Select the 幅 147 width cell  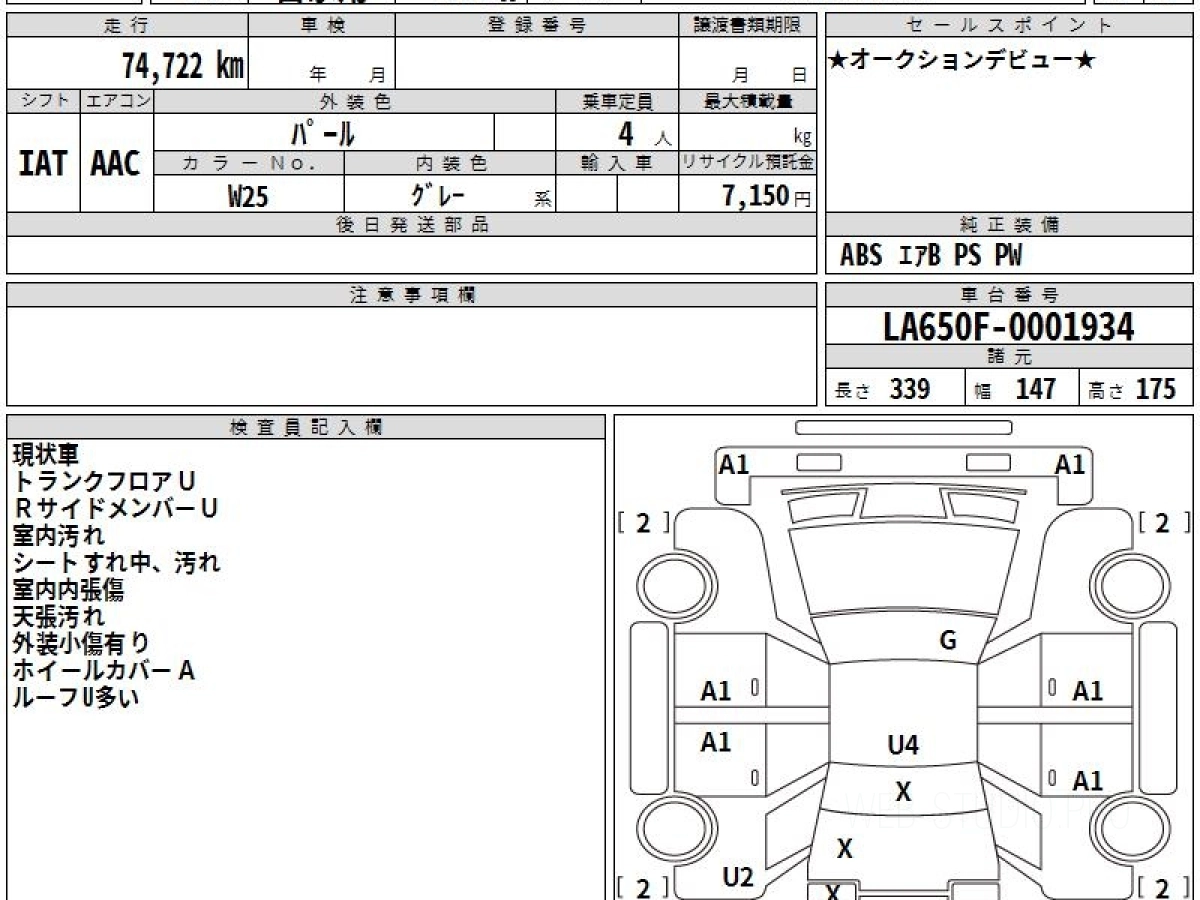coord(1021,389)
